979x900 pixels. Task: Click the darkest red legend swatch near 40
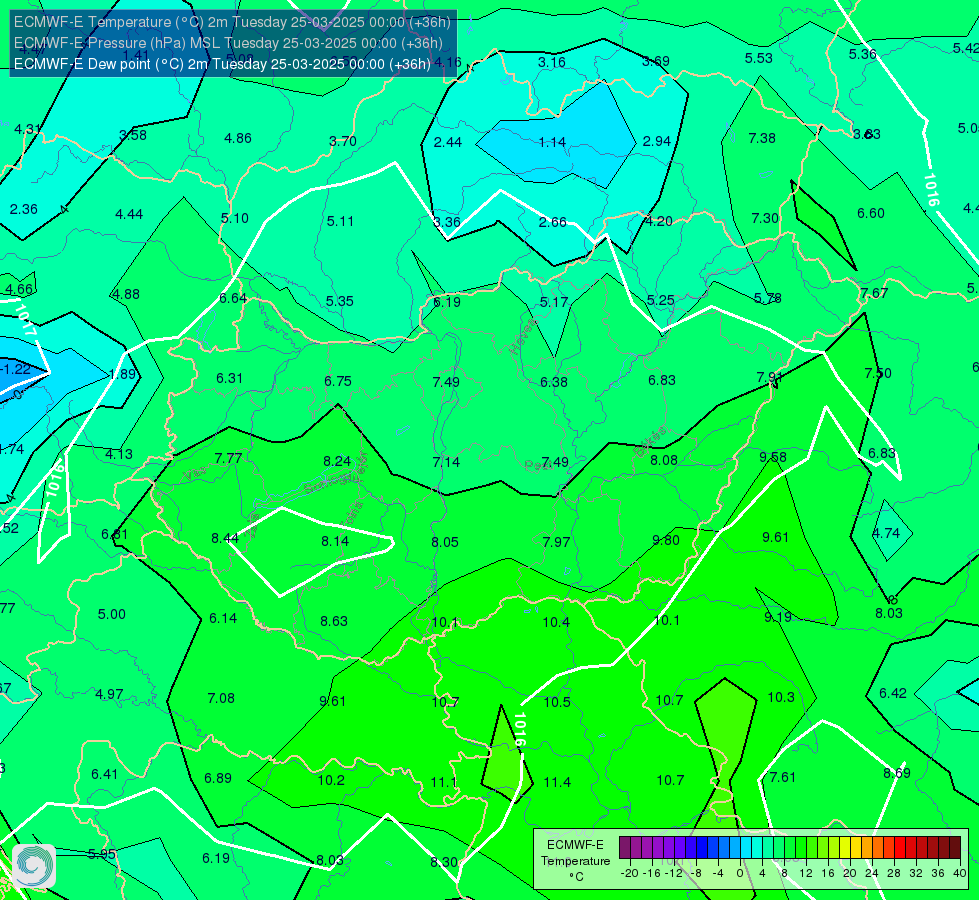[955, 848]
